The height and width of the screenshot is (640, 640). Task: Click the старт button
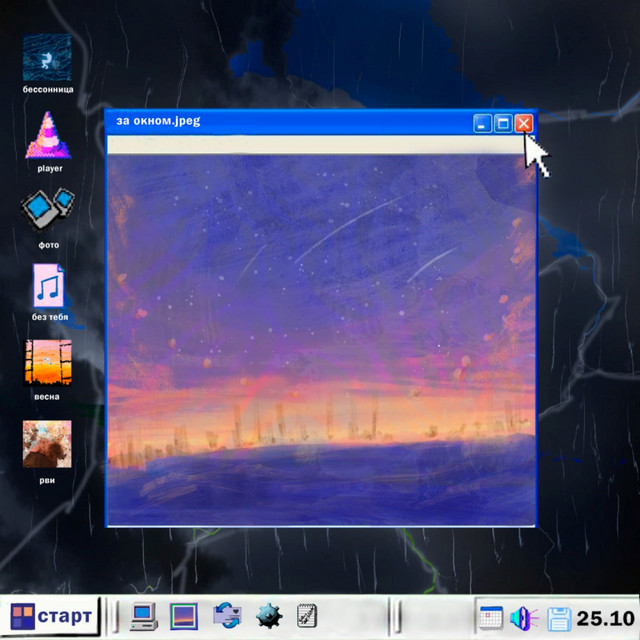click(x=51, y=615)
